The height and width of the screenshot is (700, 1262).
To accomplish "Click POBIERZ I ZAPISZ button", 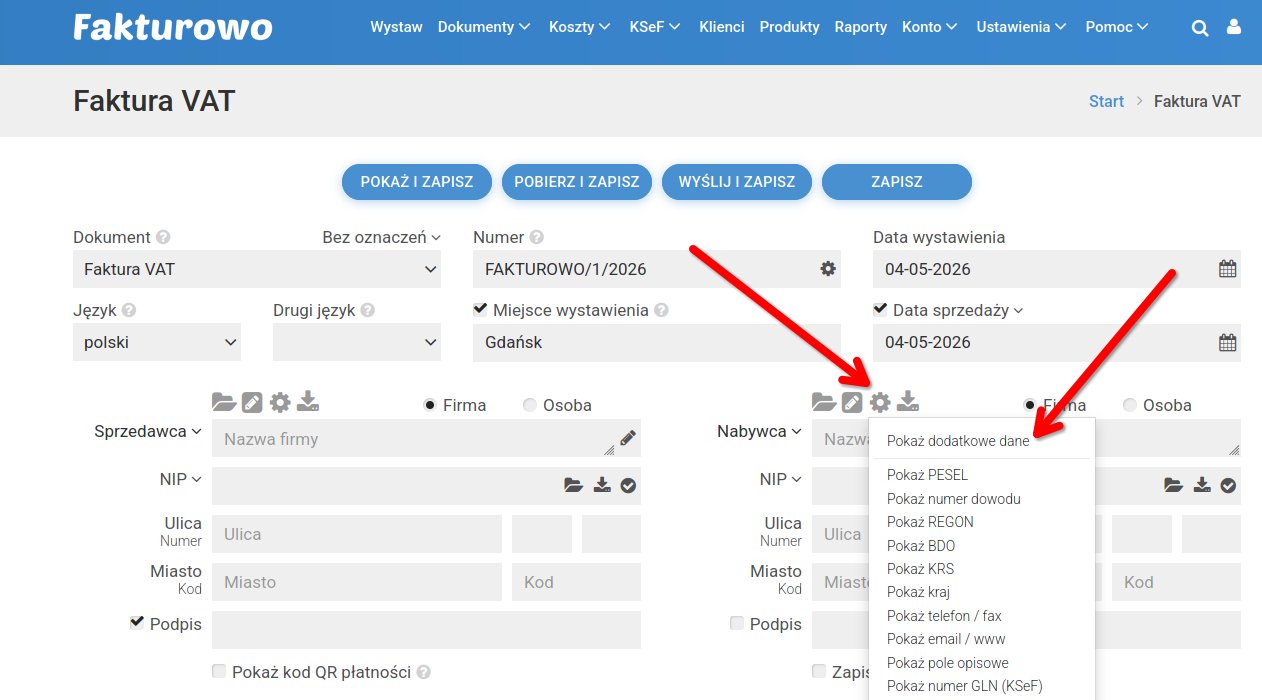I will pos(577,182).
